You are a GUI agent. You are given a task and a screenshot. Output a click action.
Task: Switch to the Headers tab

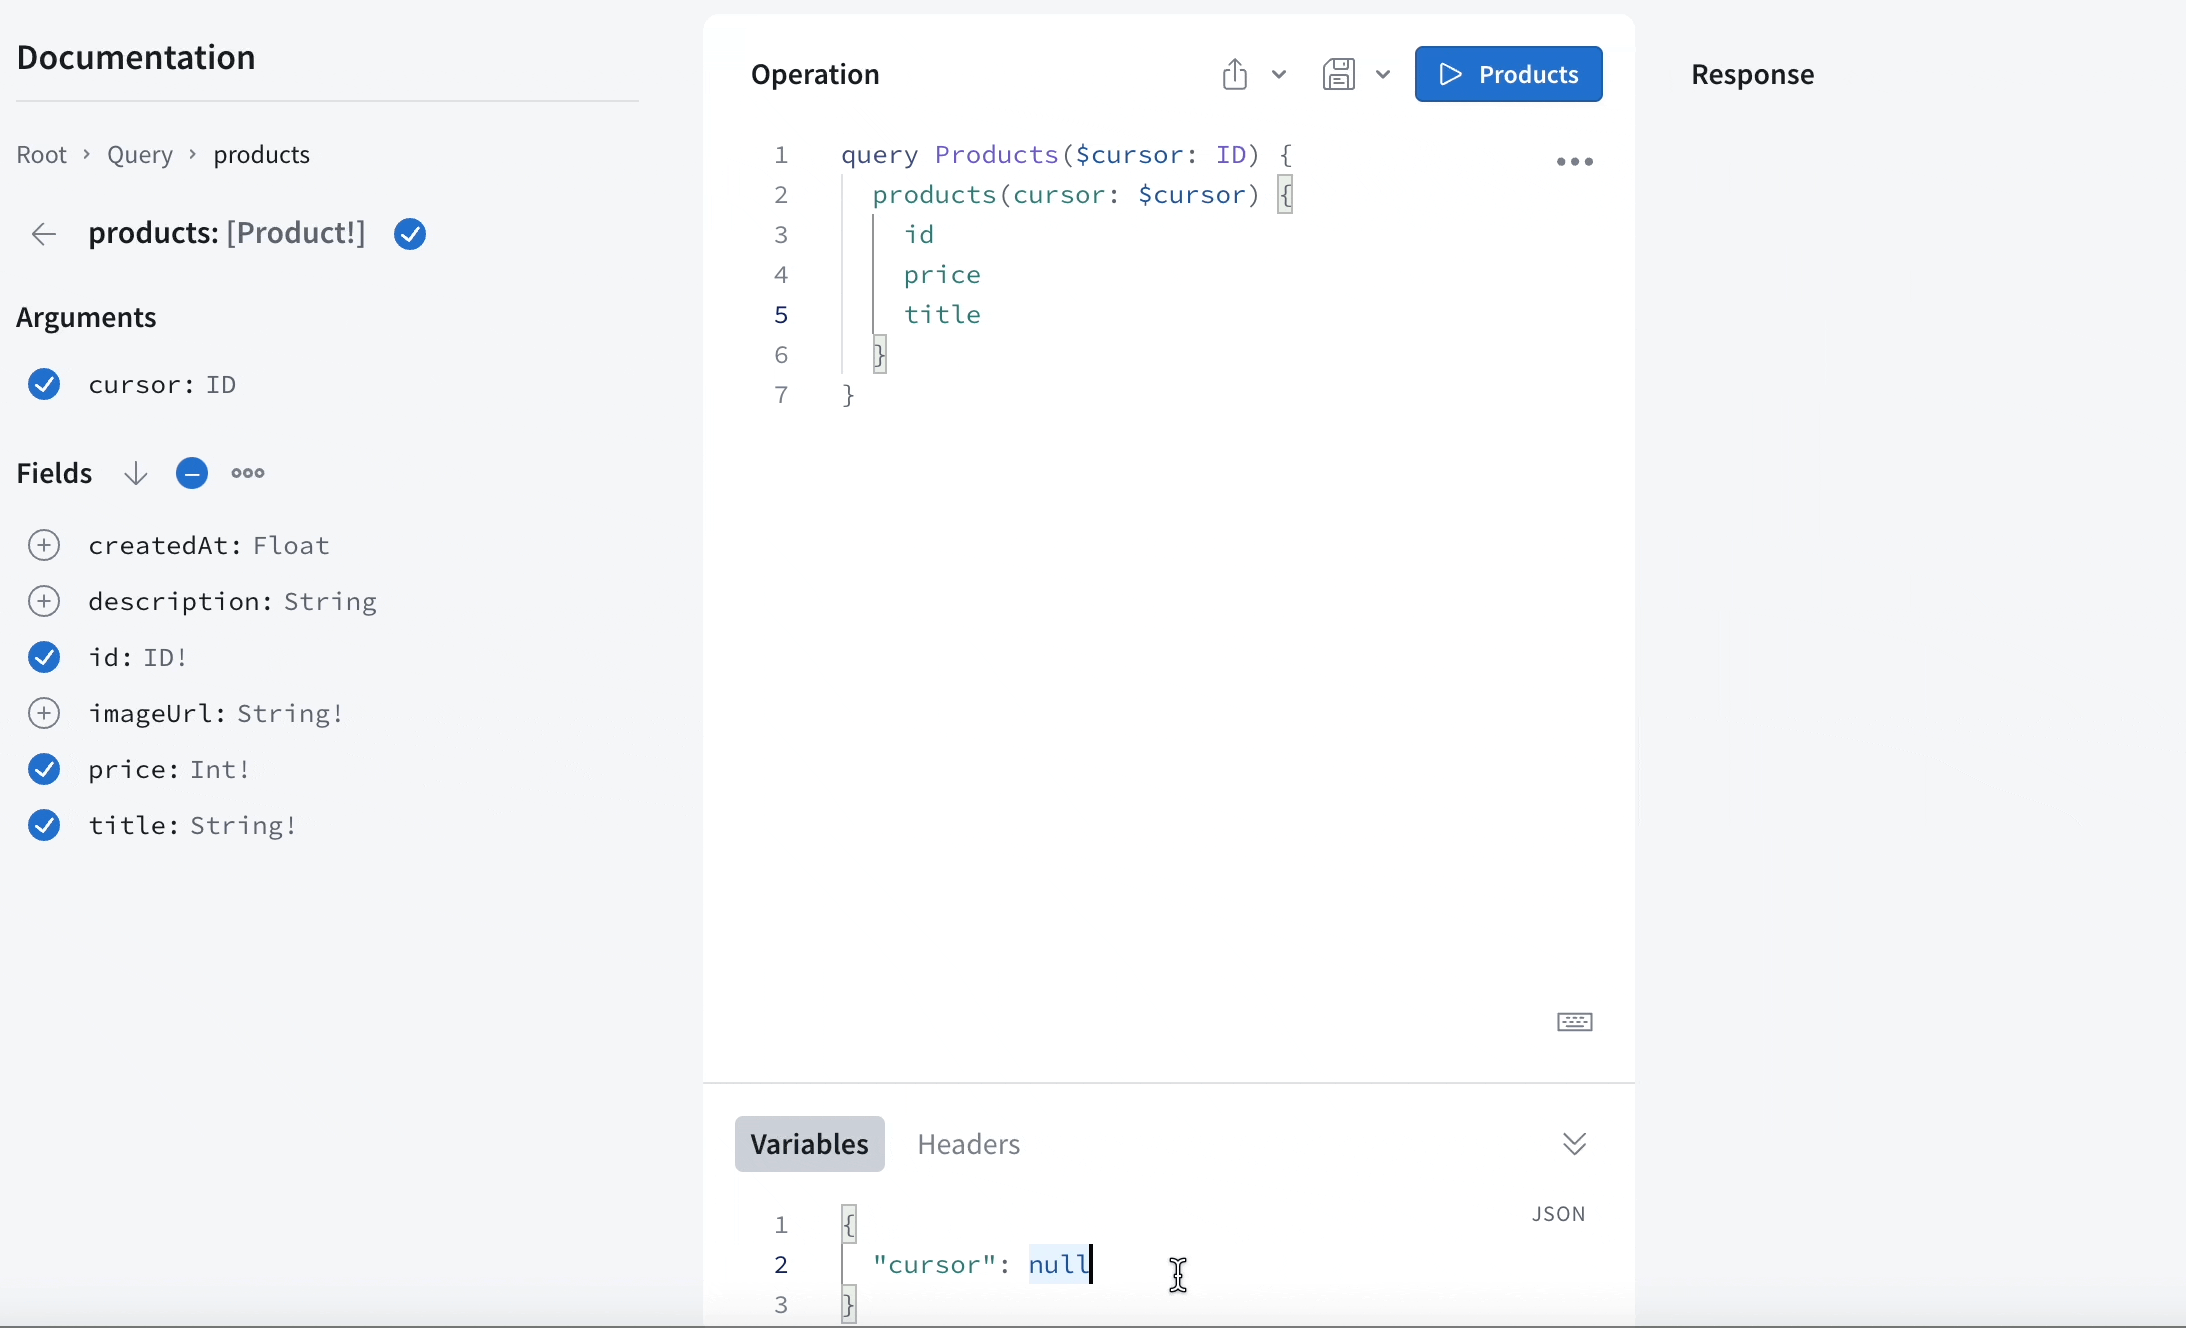click(x=968, y=1144)
